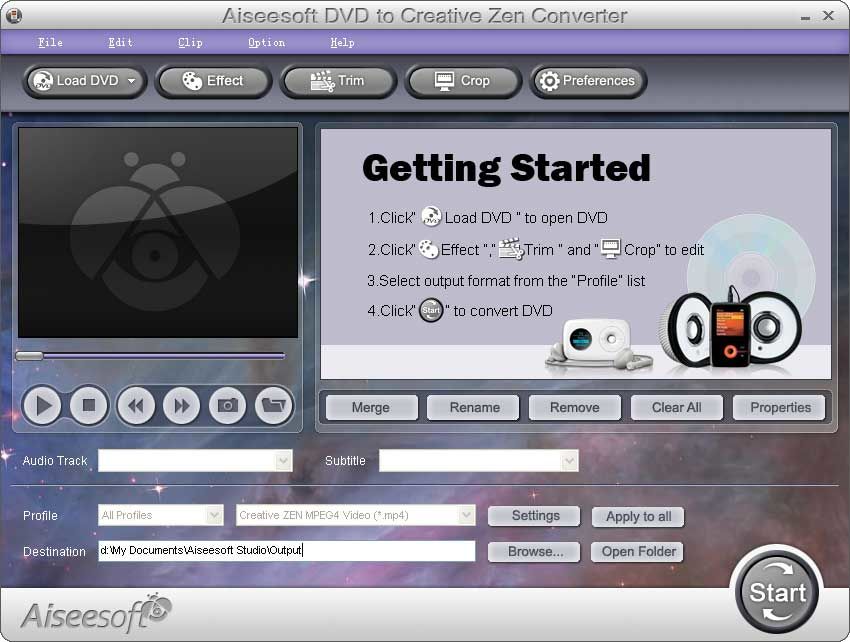Click Apply to all button

coord(638,516)
